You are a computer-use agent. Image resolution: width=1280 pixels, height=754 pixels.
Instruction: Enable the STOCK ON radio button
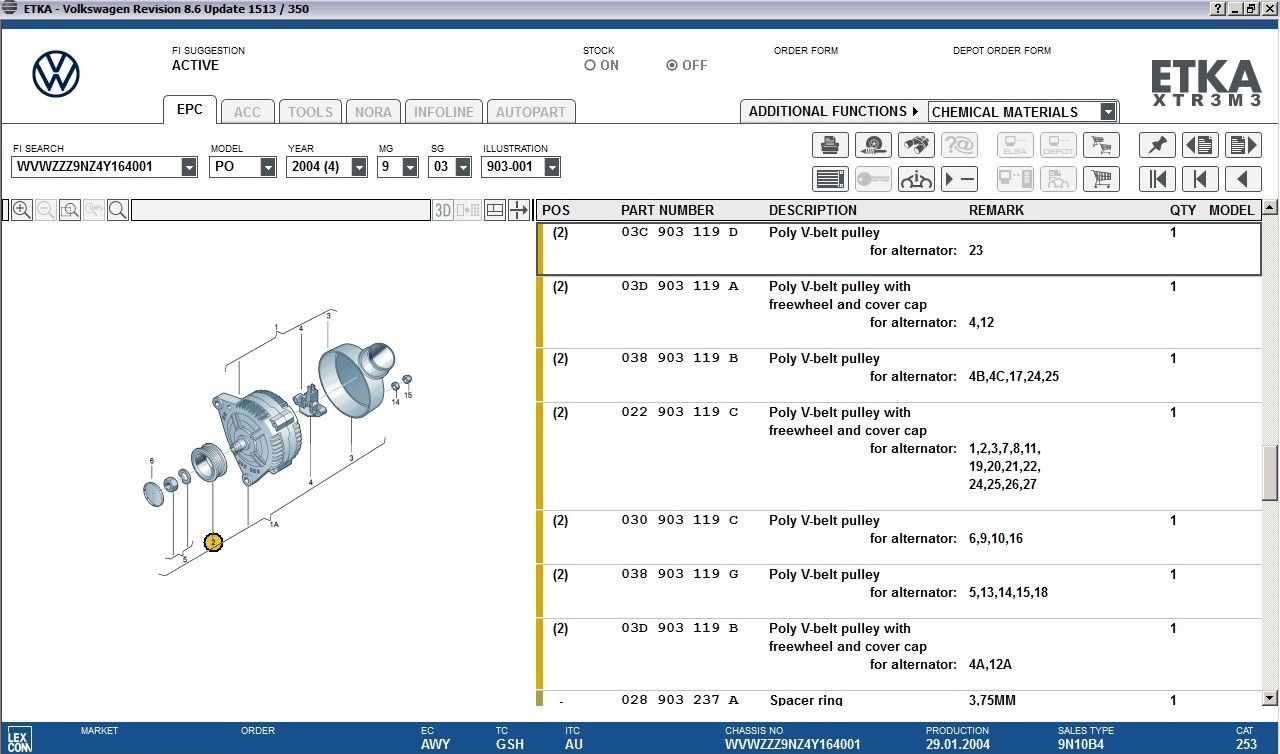coord(590,65)
